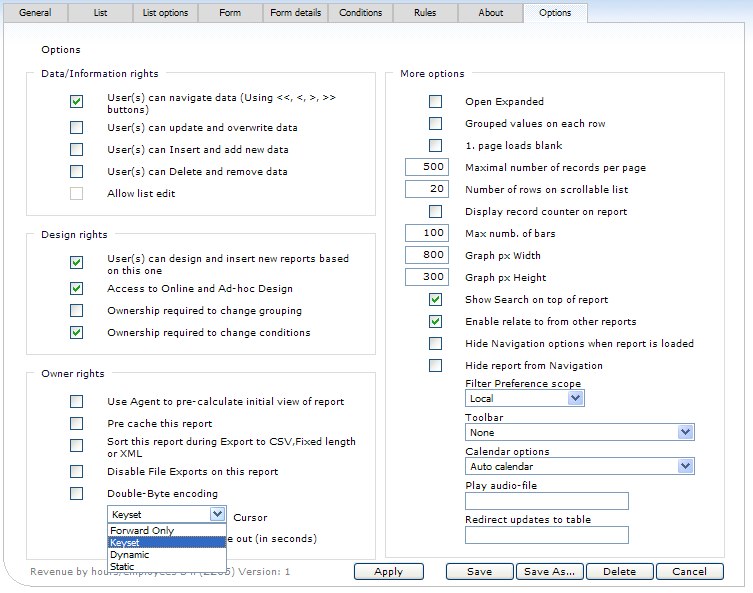Toggle 'Show Search on top of report'
753x593 pixels.
coord(435,300)
